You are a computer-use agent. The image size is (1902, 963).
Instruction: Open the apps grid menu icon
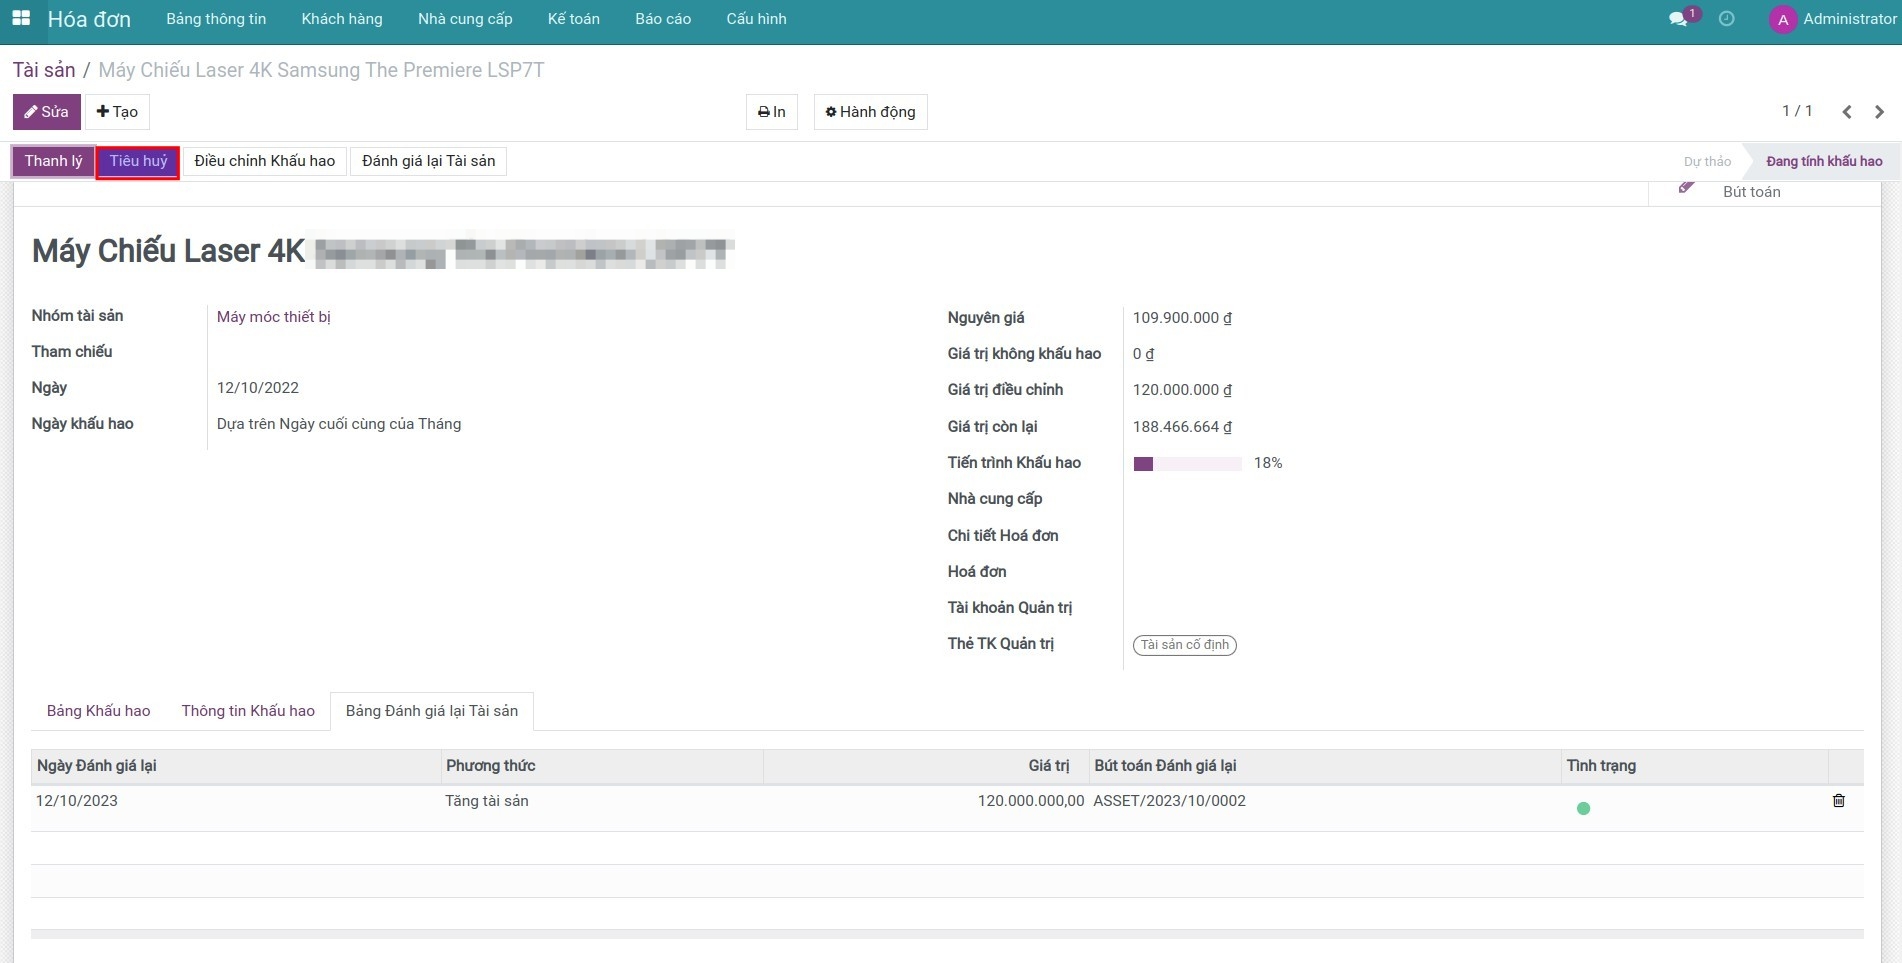[x=21, y=19]
